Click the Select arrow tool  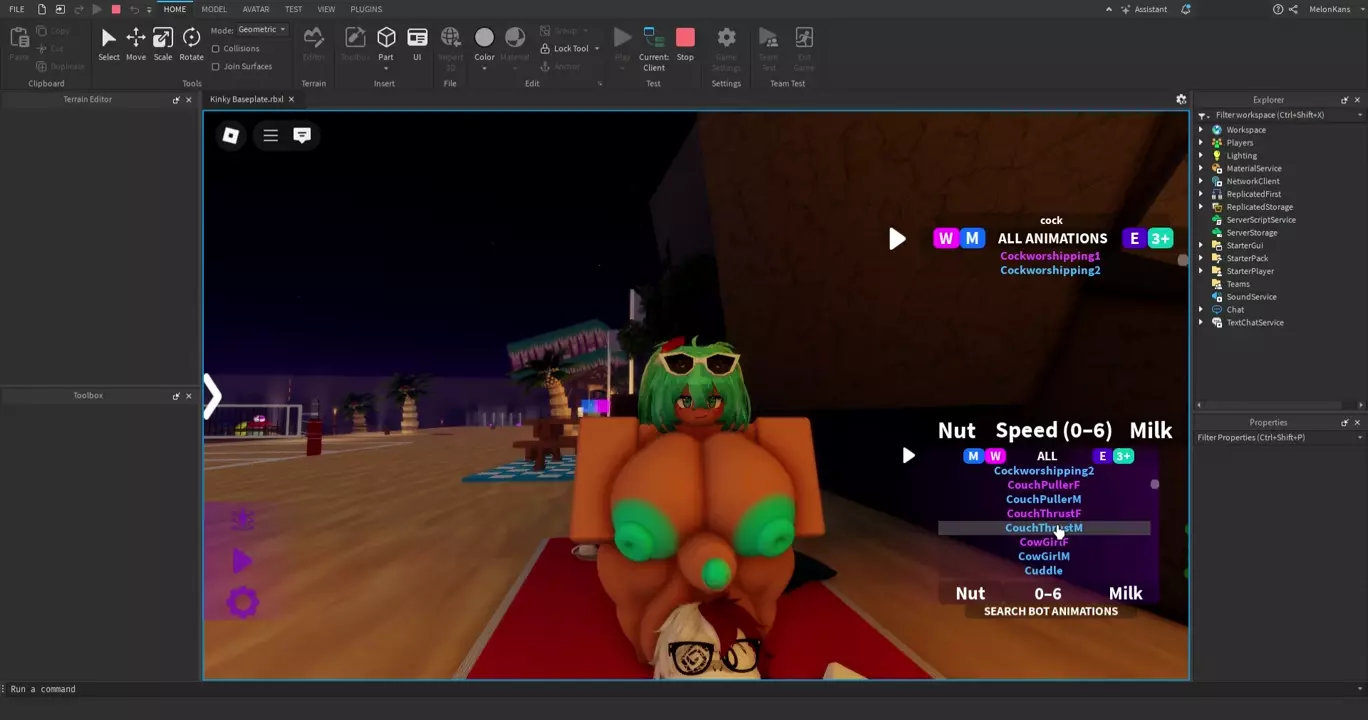[109, 43]
